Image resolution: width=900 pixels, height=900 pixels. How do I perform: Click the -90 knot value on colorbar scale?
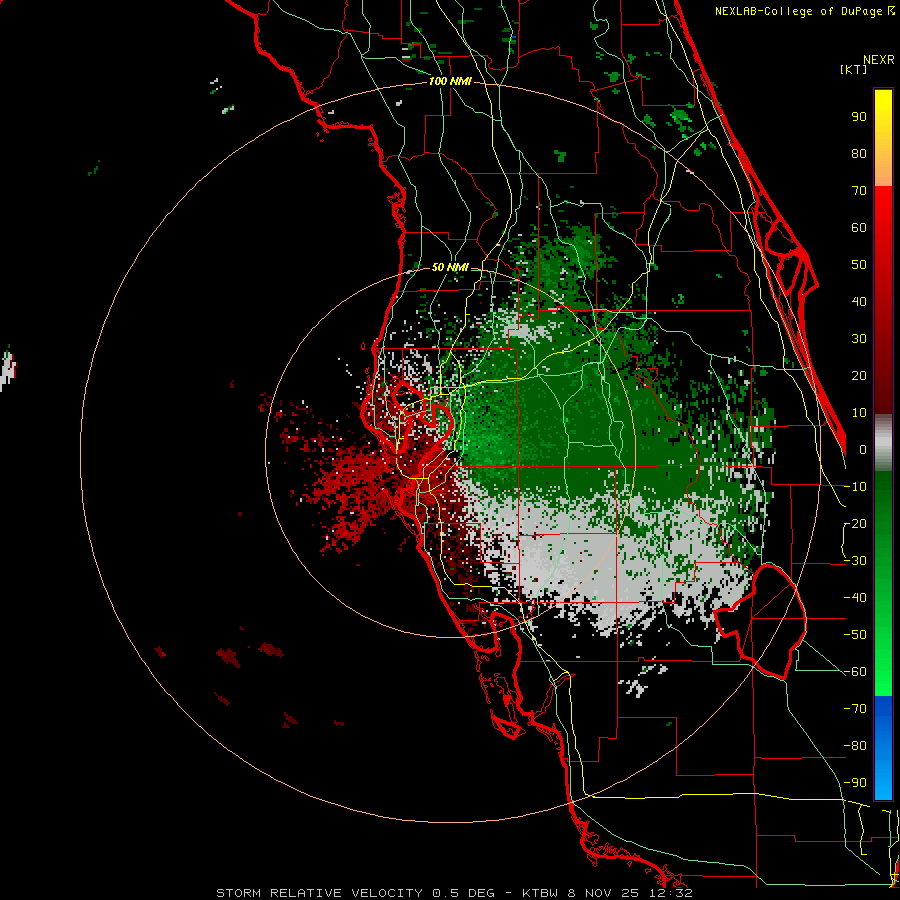pyautogui.click(x=855, y=783)
